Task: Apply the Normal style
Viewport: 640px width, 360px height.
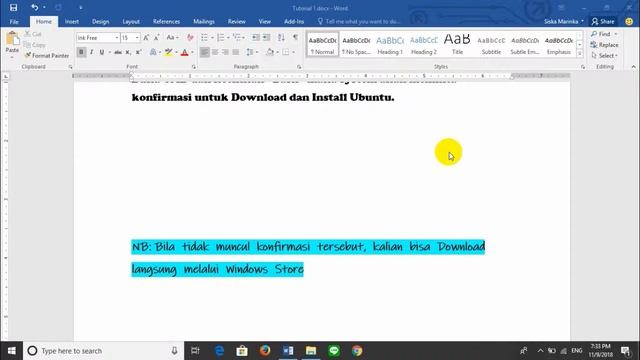Action: click(322, 44)
